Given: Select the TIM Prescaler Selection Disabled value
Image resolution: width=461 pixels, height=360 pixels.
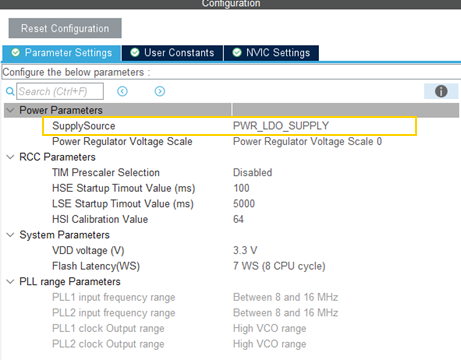Looking at the screenshot, I should coord(252,173).
